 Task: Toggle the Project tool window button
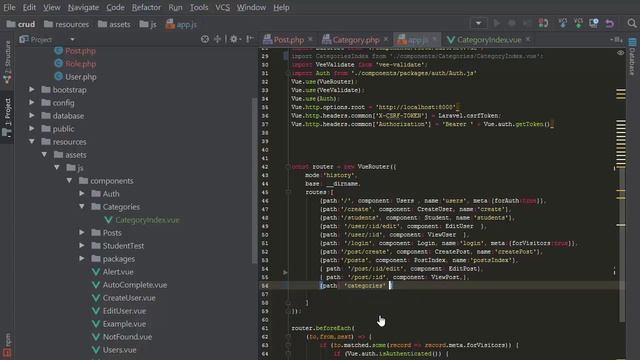click(7, 118)
